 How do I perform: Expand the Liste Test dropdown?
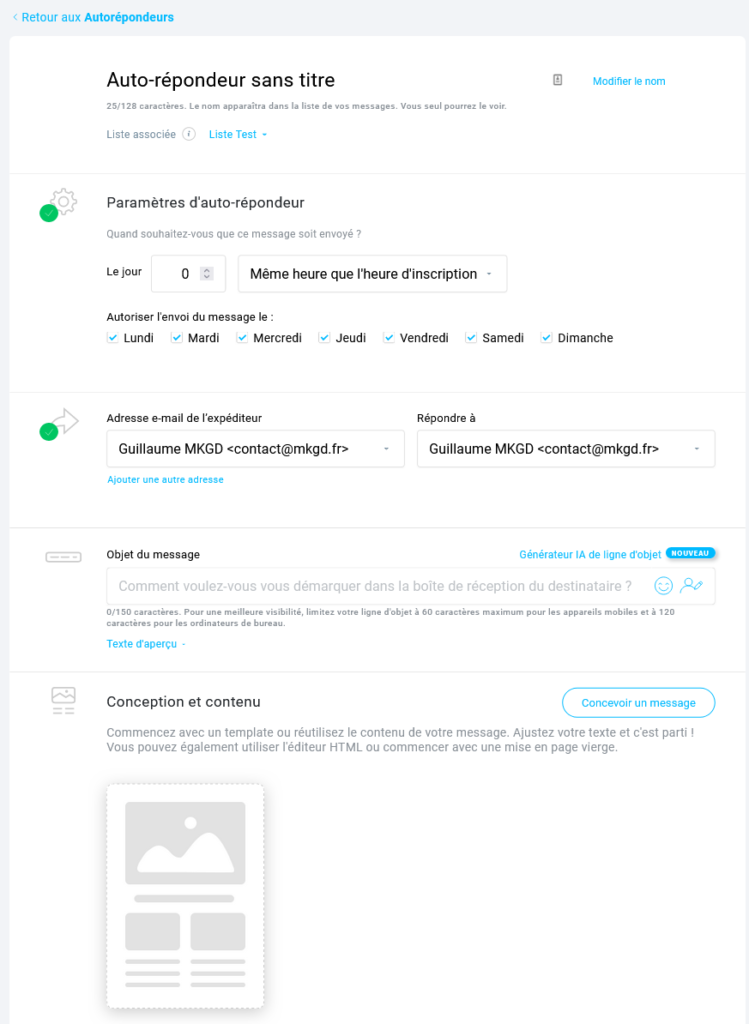(x=238, y=135)
